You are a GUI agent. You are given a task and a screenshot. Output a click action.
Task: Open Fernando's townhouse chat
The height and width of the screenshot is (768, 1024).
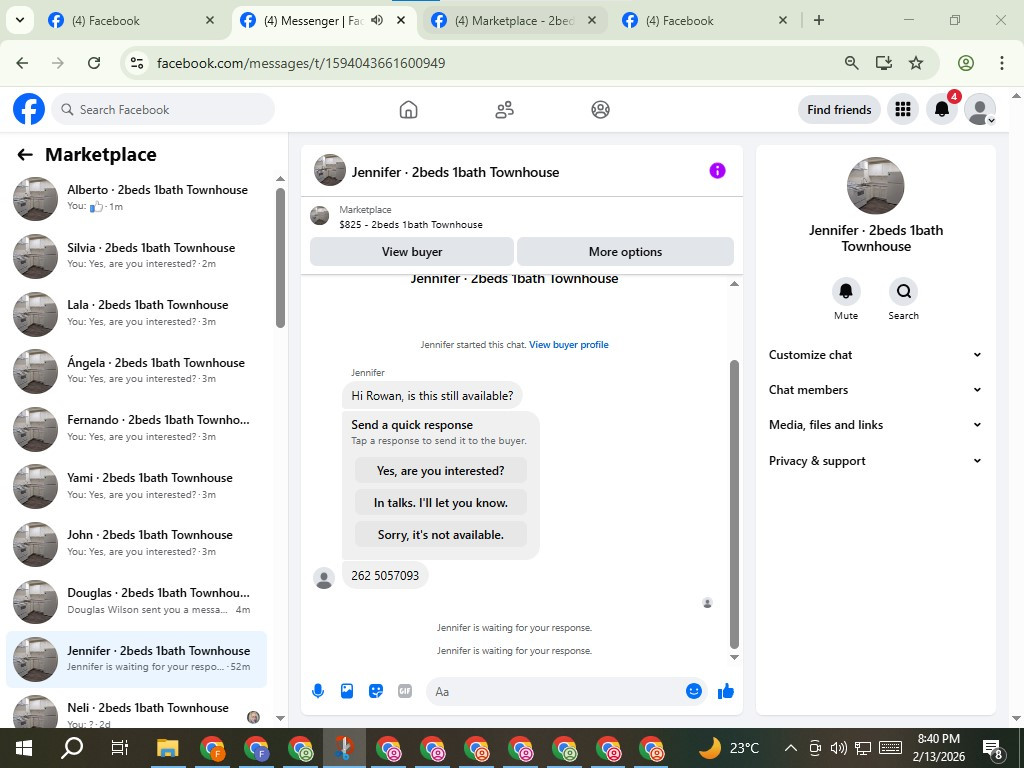click(x=137, y=428)
